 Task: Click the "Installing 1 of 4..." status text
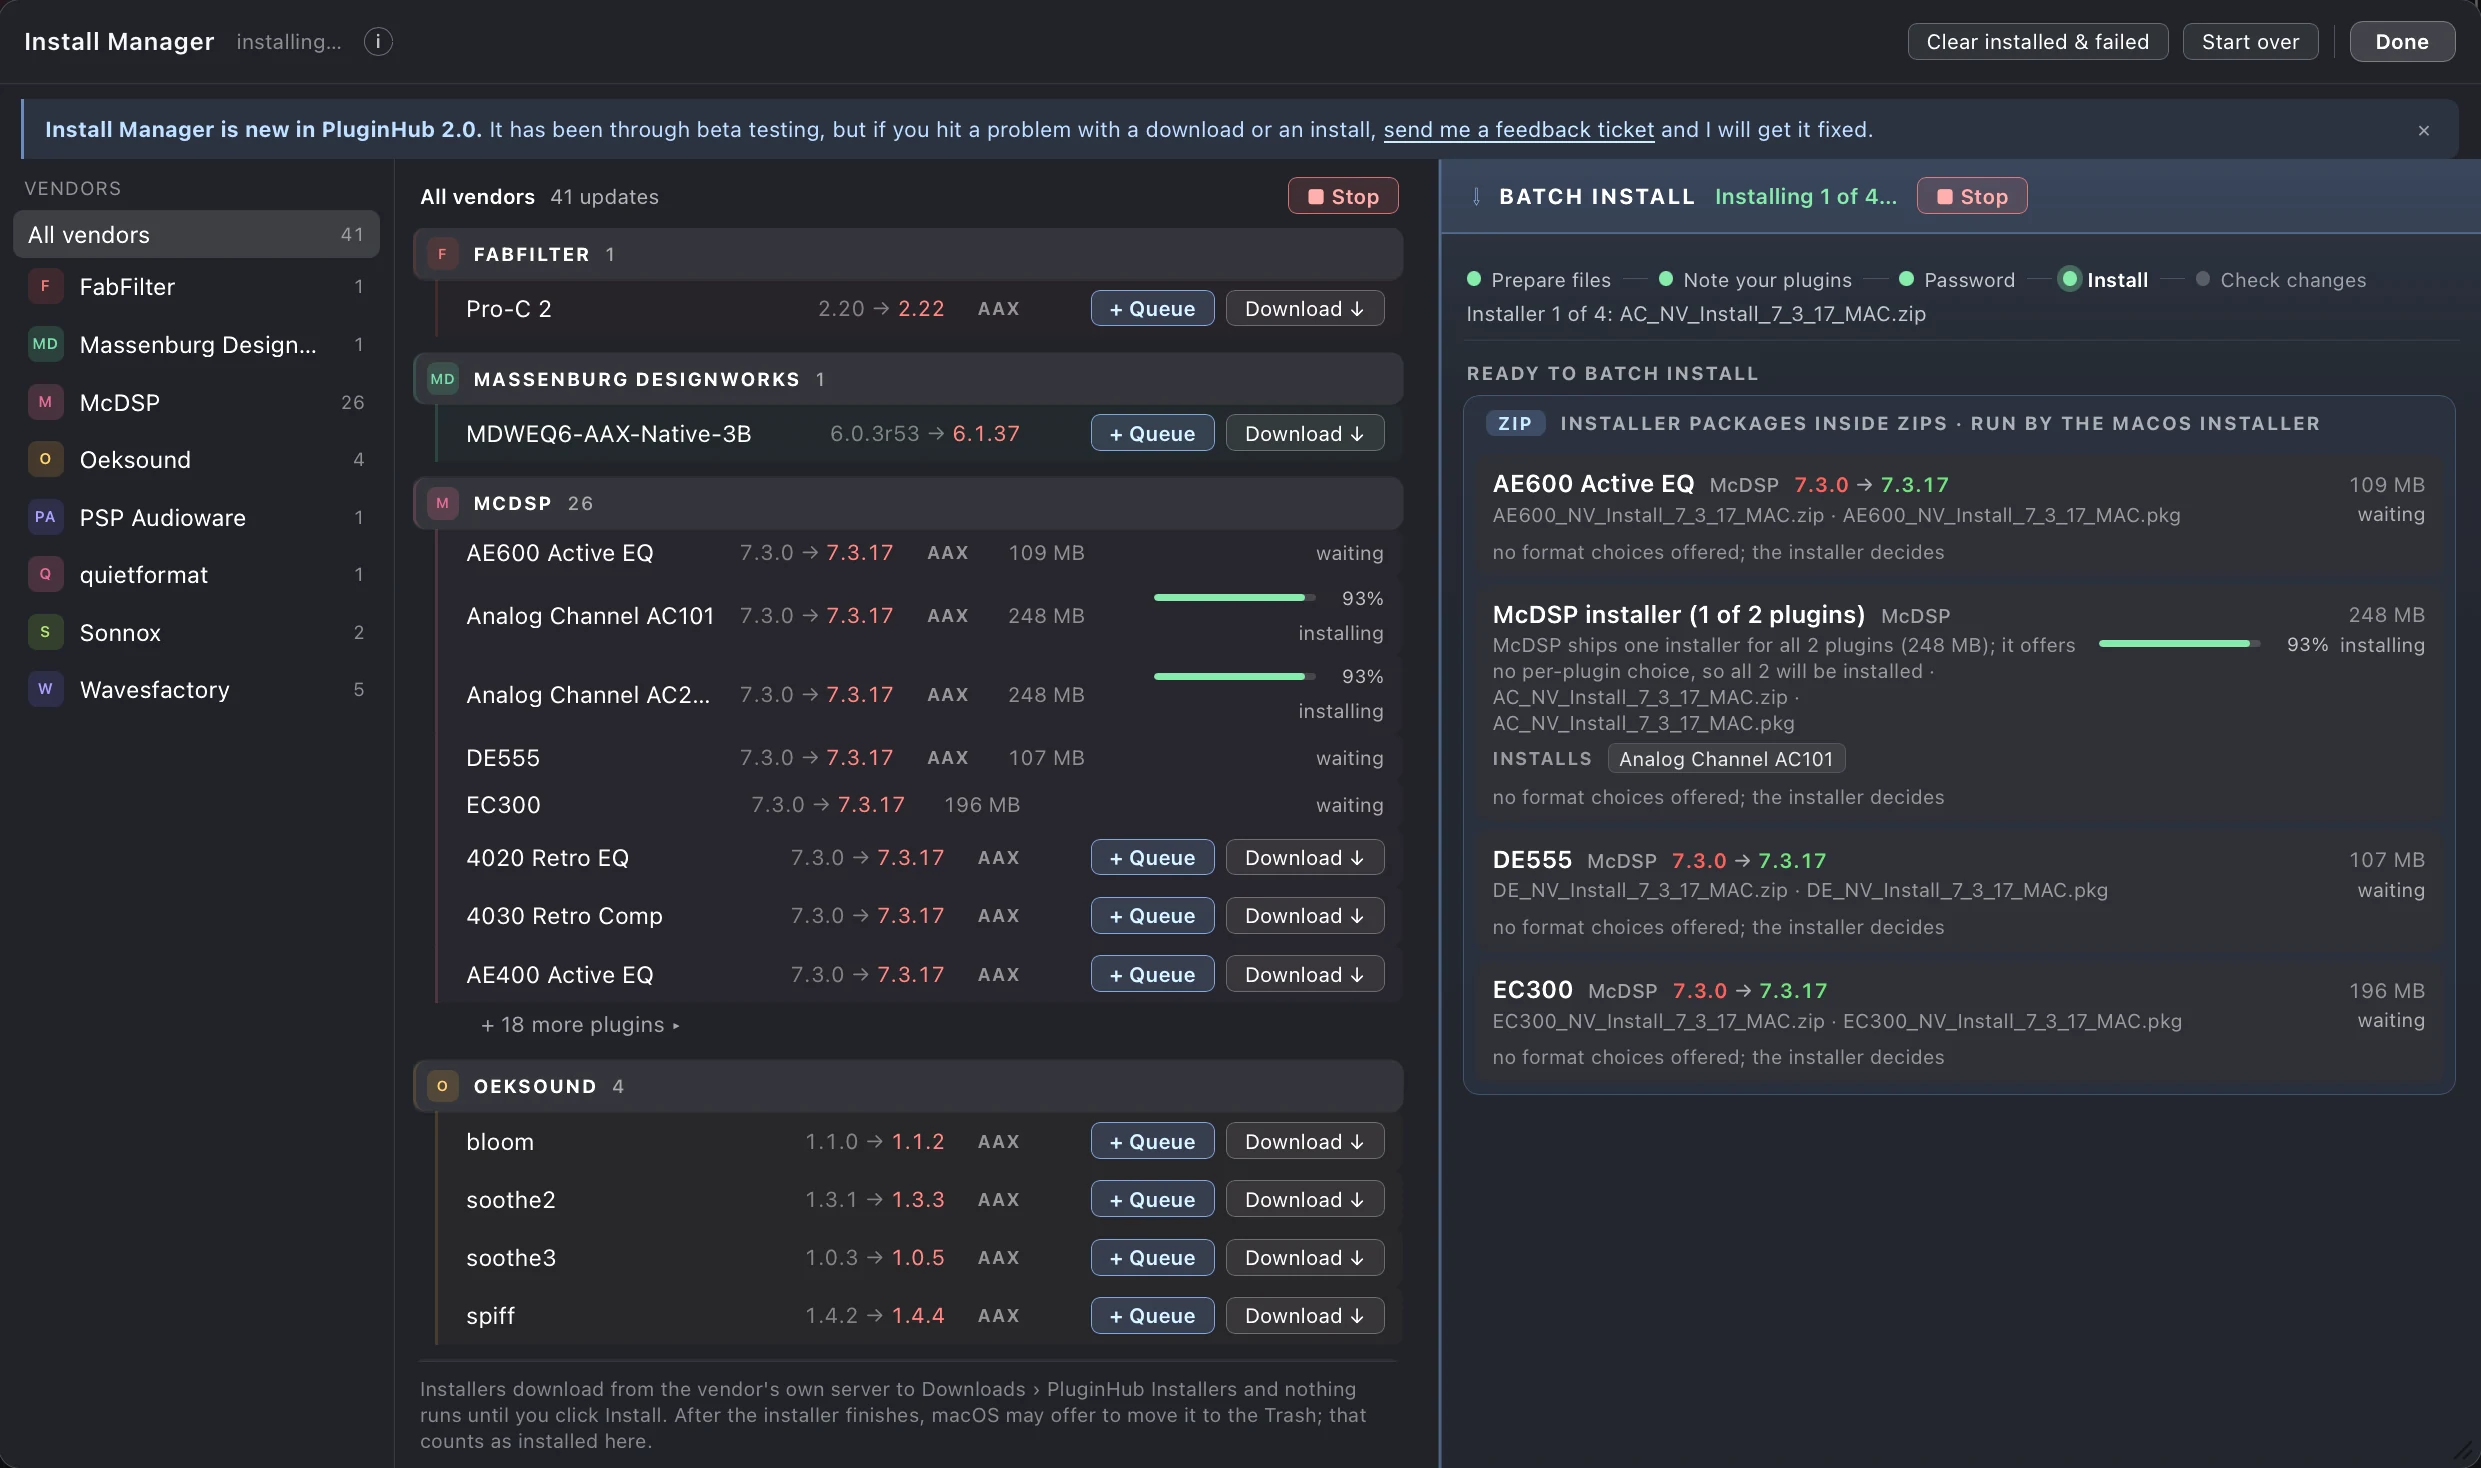(x=1806, y=197)
